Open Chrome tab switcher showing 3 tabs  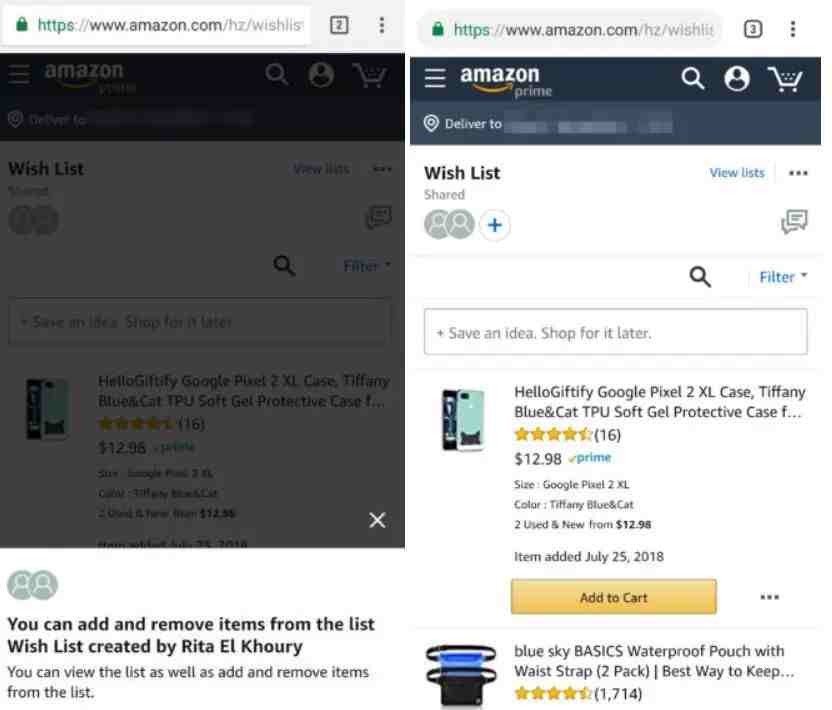click(752, 29)
